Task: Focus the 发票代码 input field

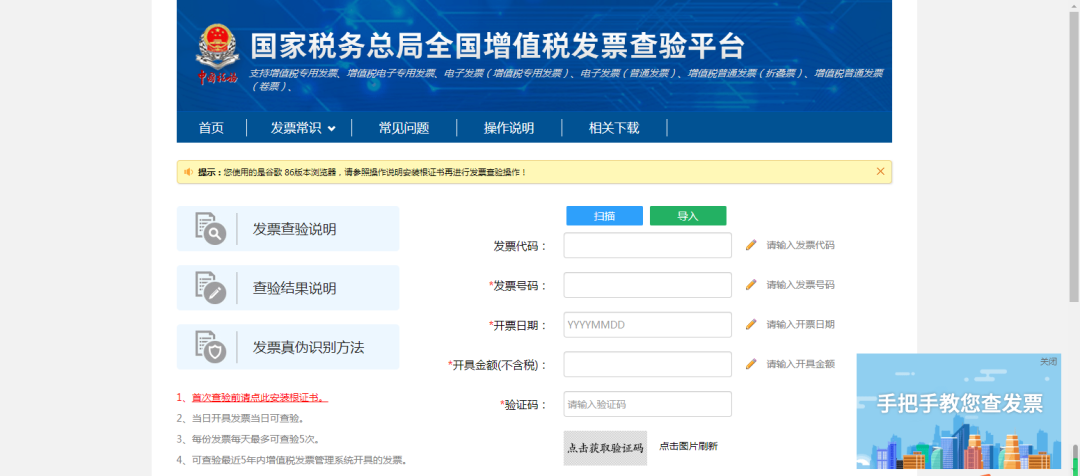Action: [647, 245]
